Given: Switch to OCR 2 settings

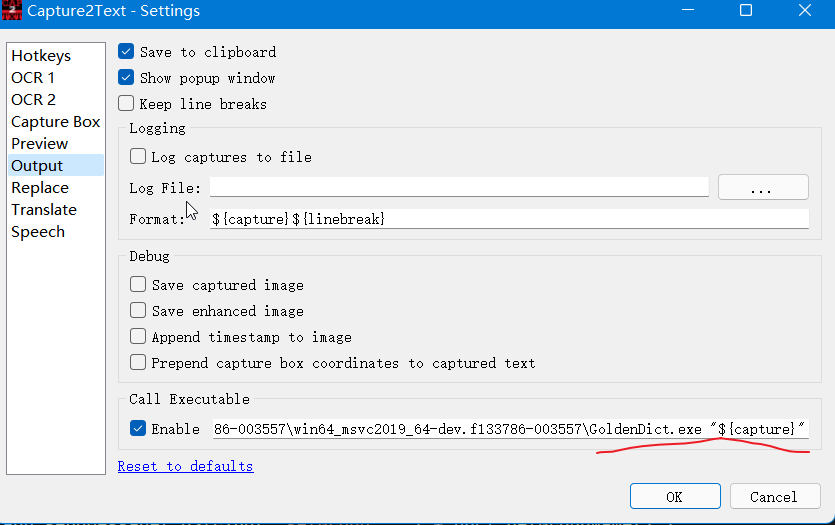Looking at the screenshot, I should click(x=56, y=100).
